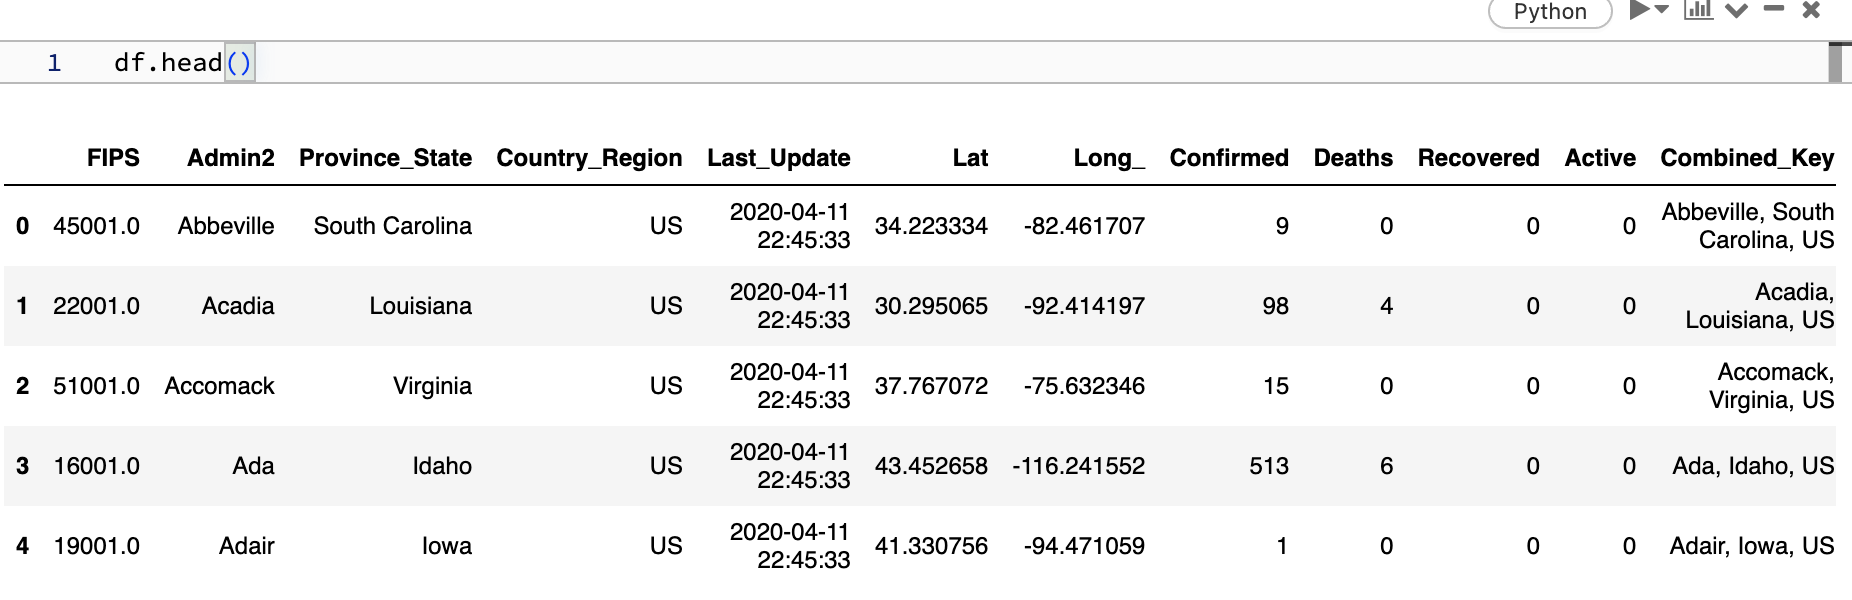1852x600 pixels.
Task: Click row index 0 in the table
Action: pyautogui.click(x=22, y=226)
